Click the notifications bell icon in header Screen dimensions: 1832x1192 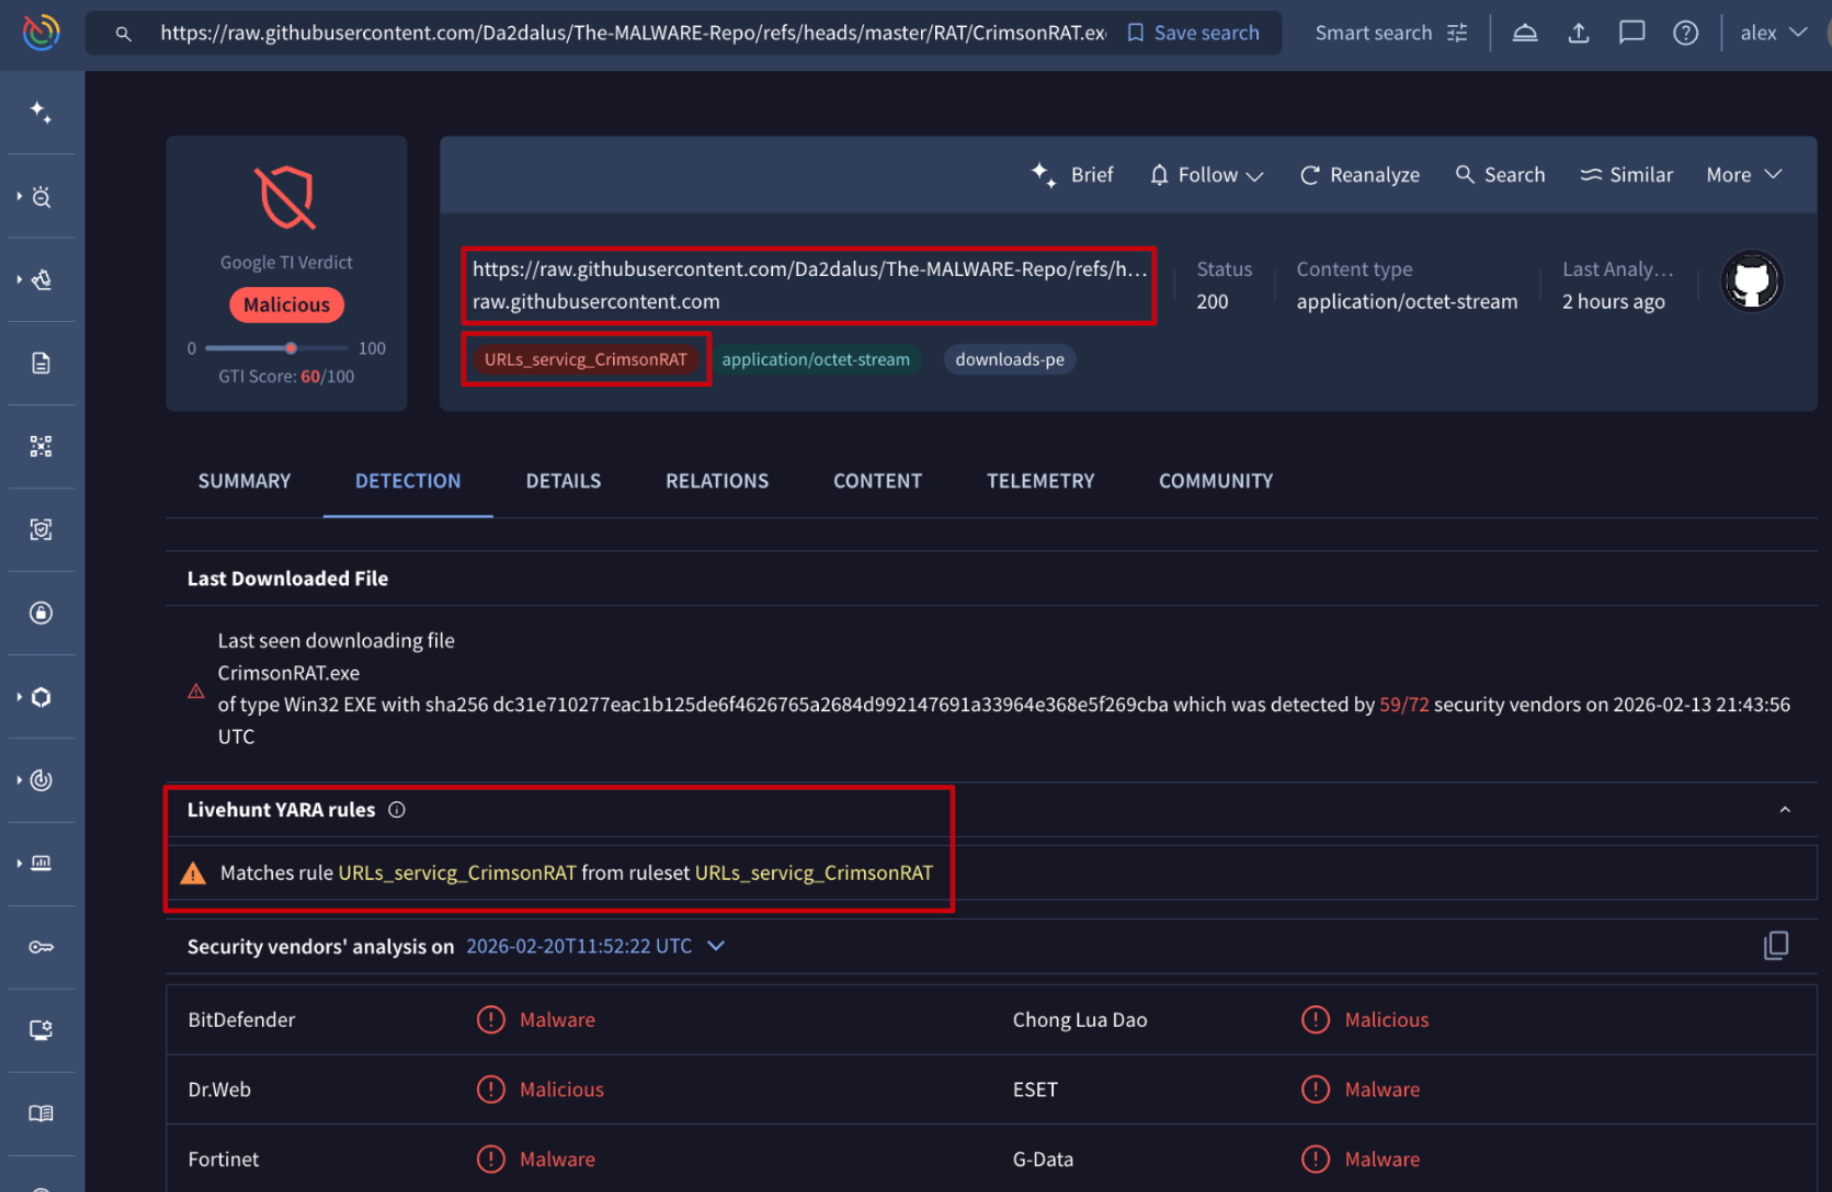coord(1524,33)
